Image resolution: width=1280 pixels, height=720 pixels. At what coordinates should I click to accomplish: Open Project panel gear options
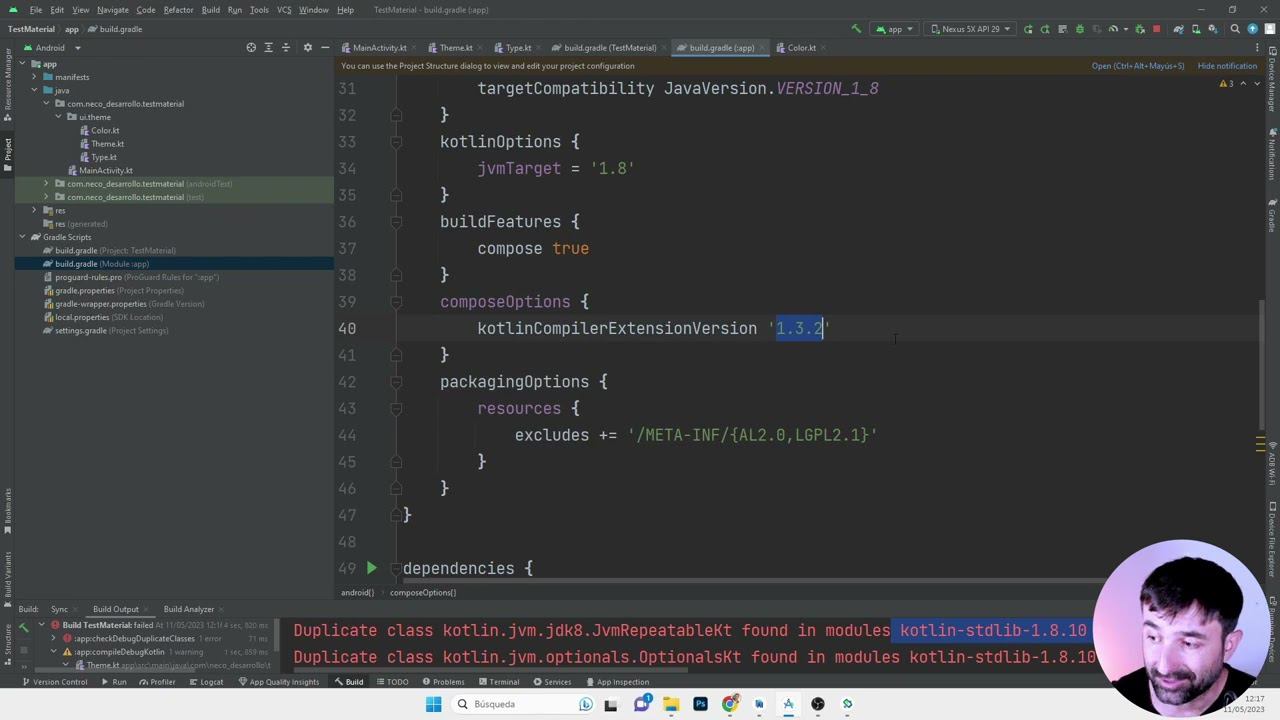click(307, 47)
